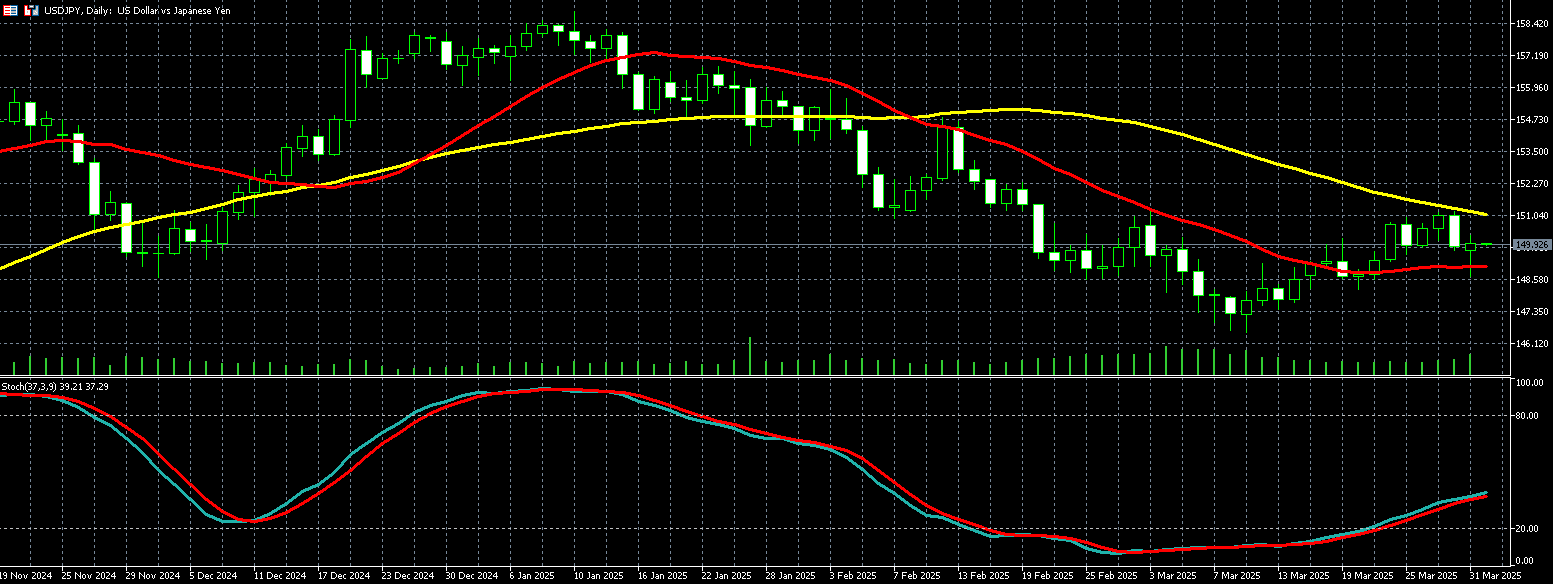Click the 16 Jan 2025 date label
This screenshot has height=584, width=1553.
(662, 576)
